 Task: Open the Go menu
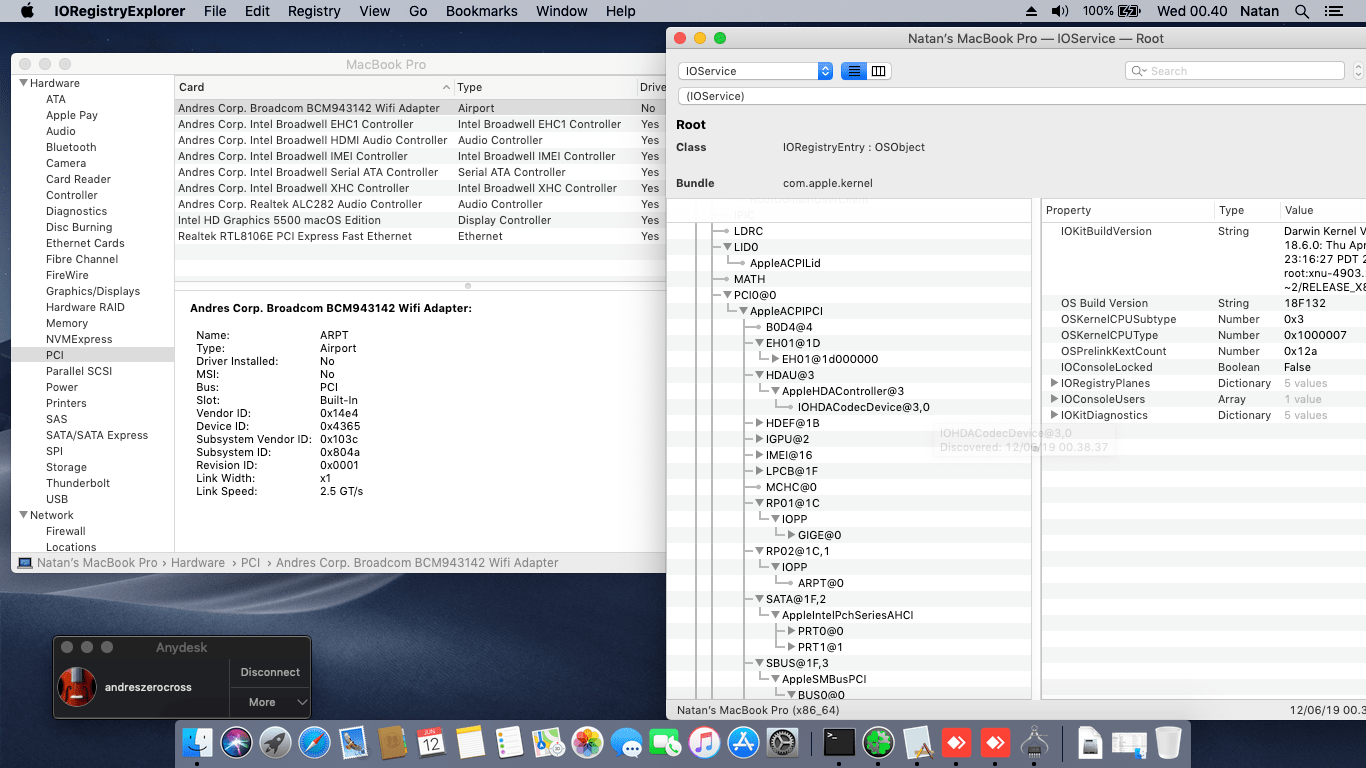tap(418, 11)
